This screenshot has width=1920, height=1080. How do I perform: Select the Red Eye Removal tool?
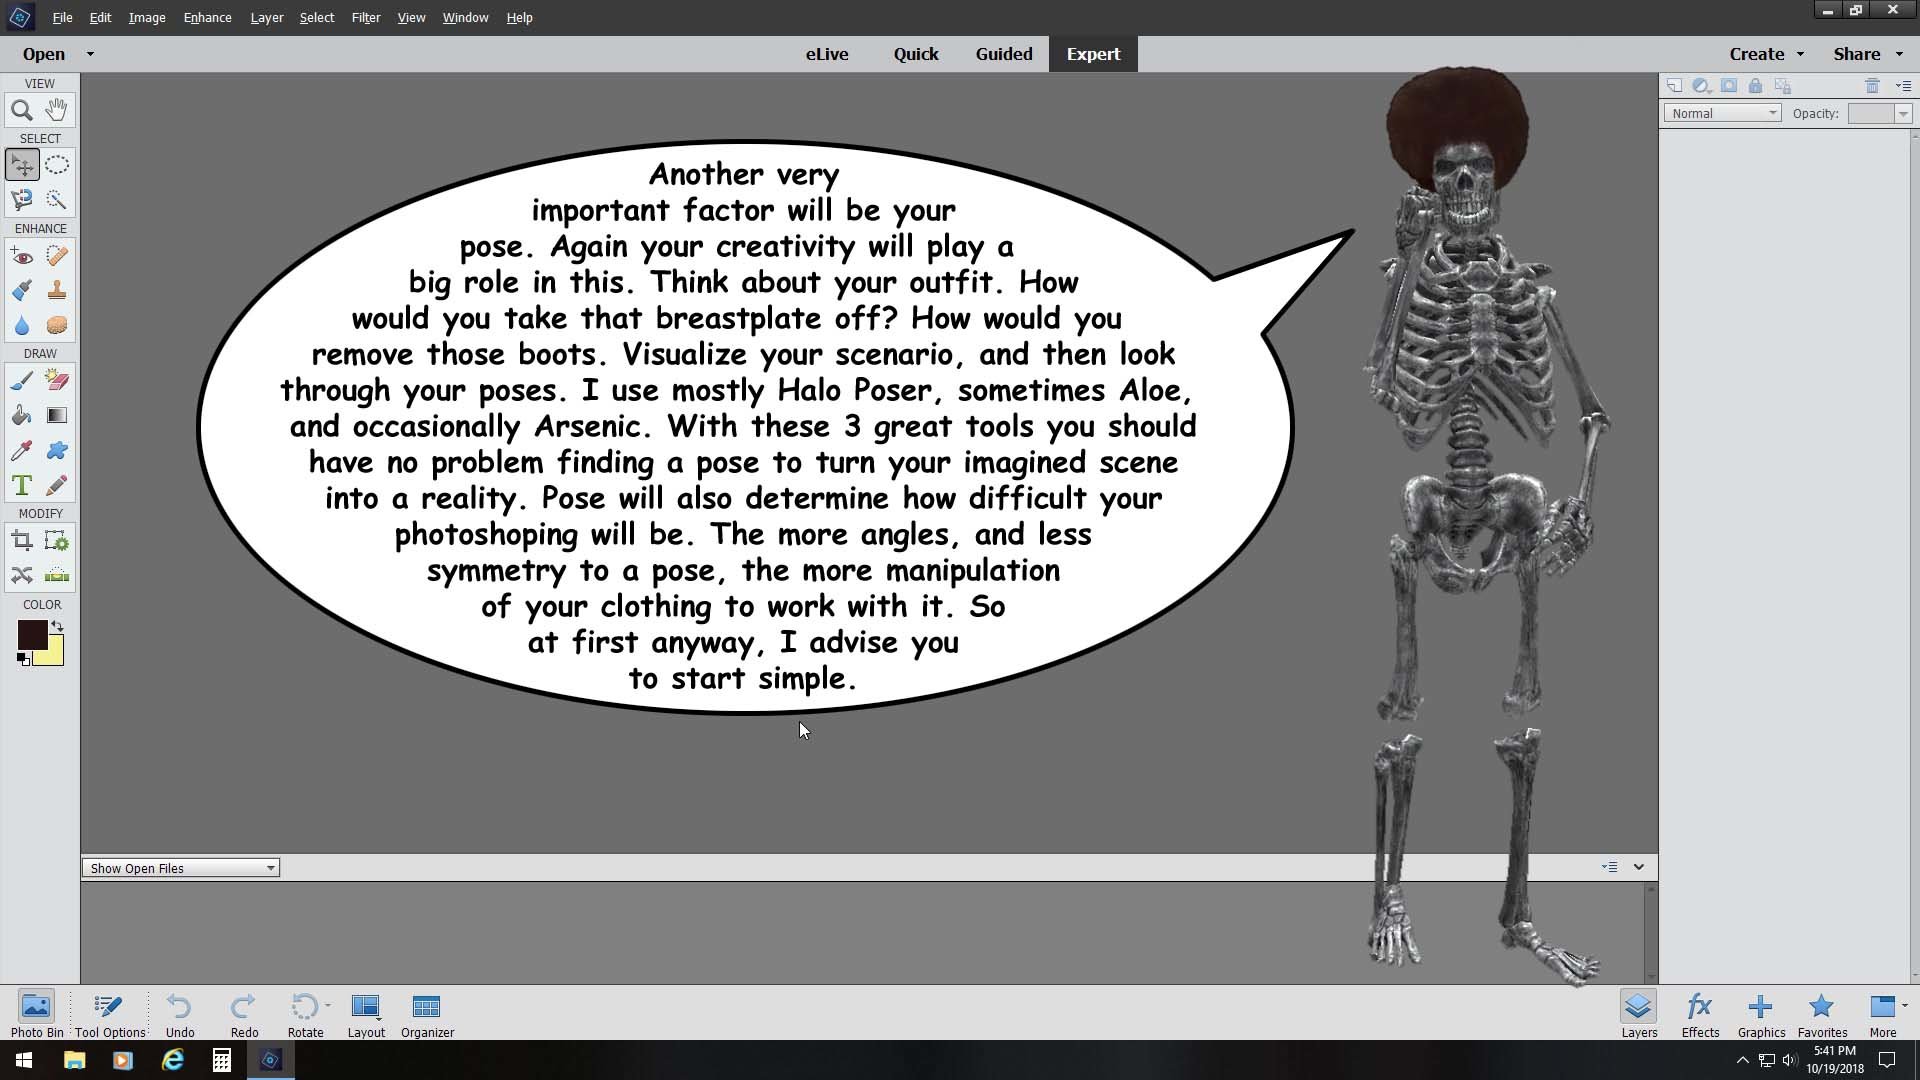pos(22,256)
